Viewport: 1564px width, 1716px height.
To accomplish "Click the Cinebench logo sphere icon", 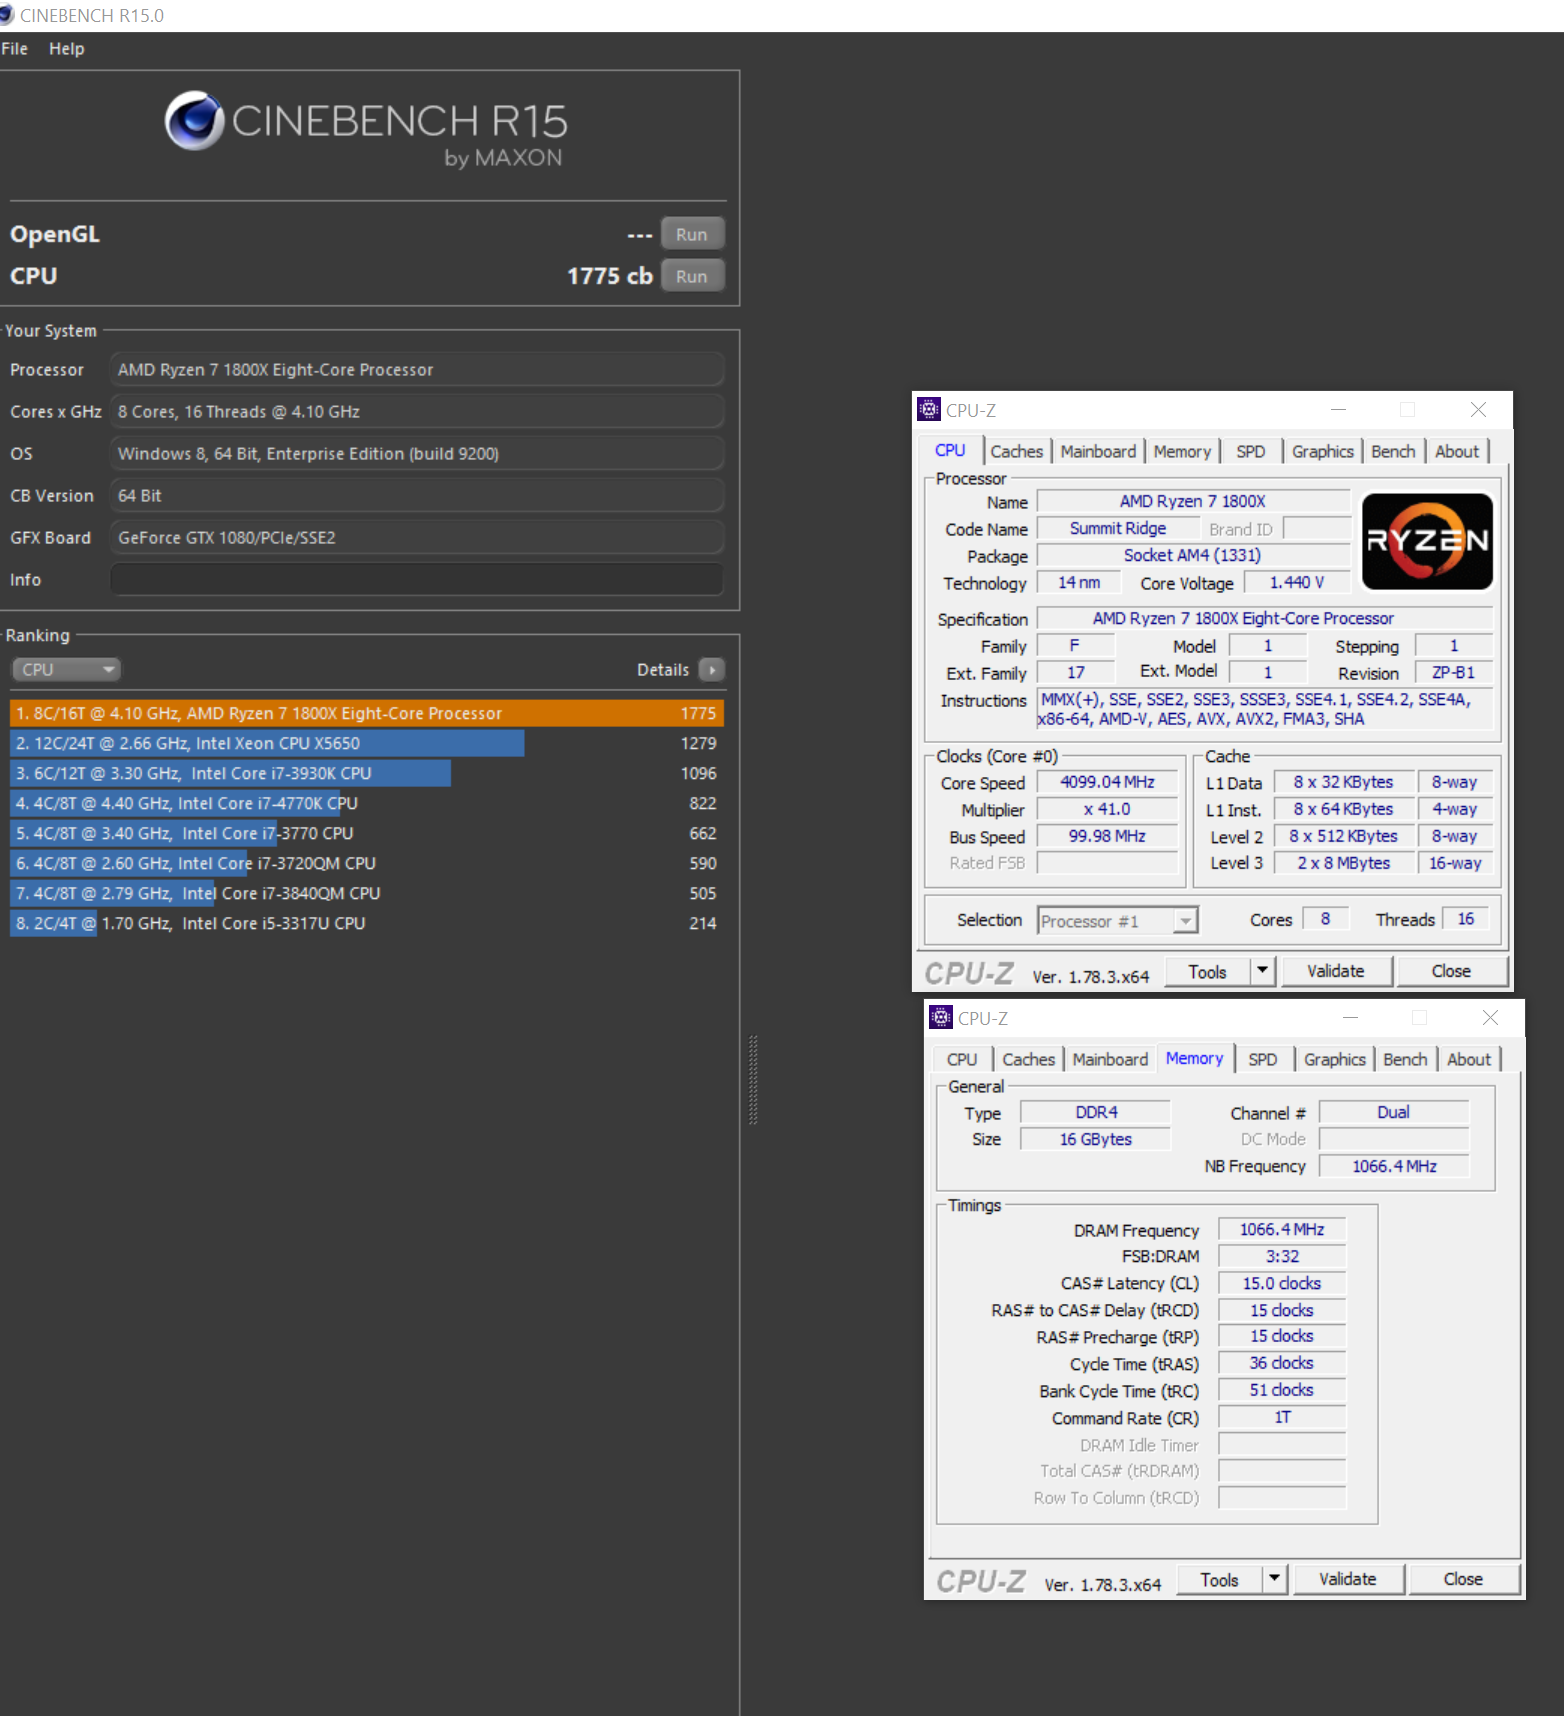I will tap(195, 121).
